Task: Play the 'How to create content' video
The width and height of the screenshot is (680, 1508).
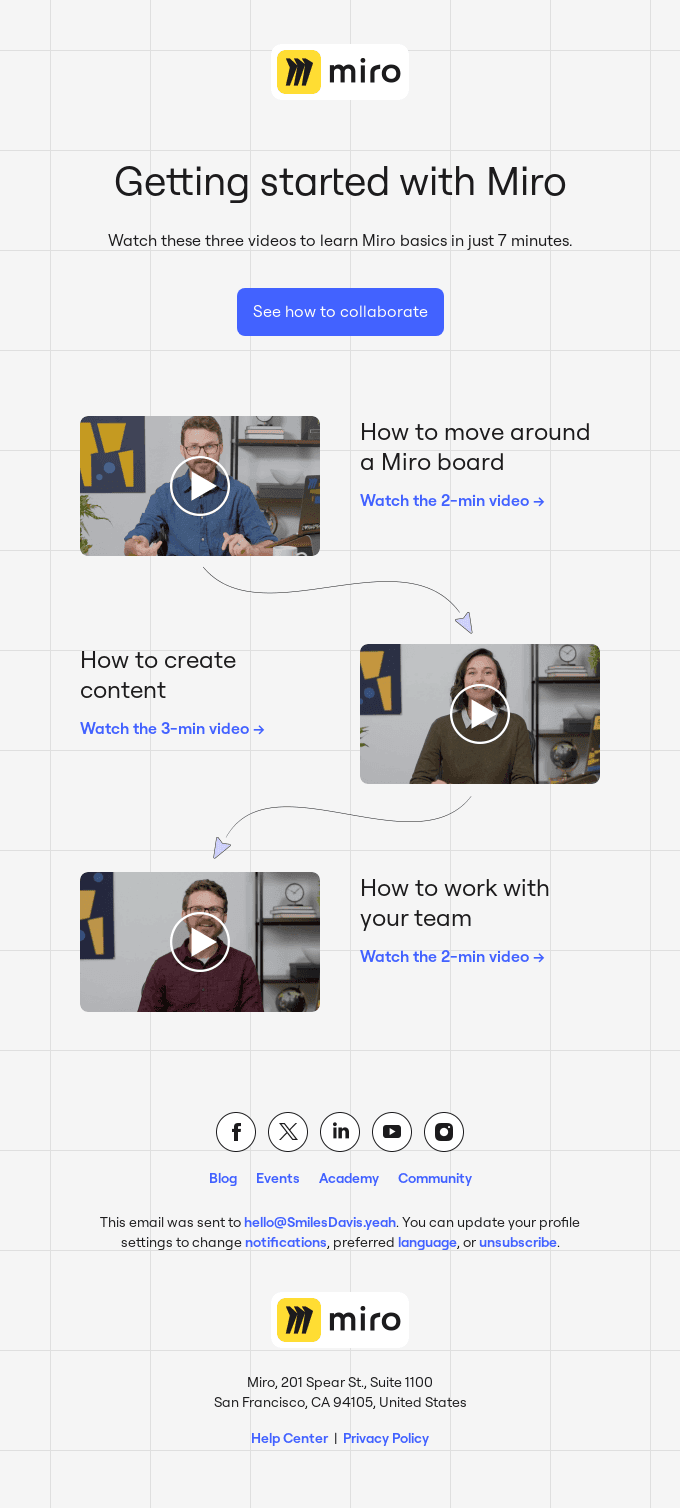Action: (x=480, y=714)
